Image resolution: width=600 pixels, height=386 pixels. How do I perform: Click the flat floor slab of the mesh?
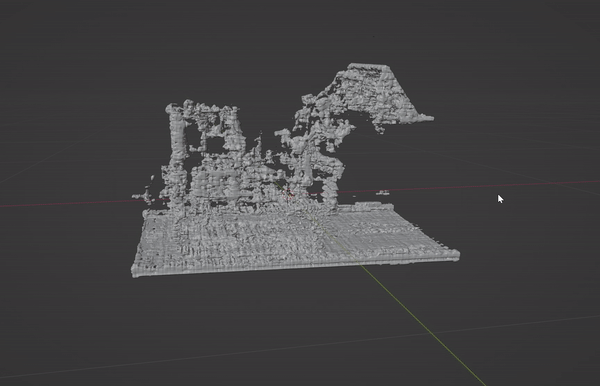295,241
